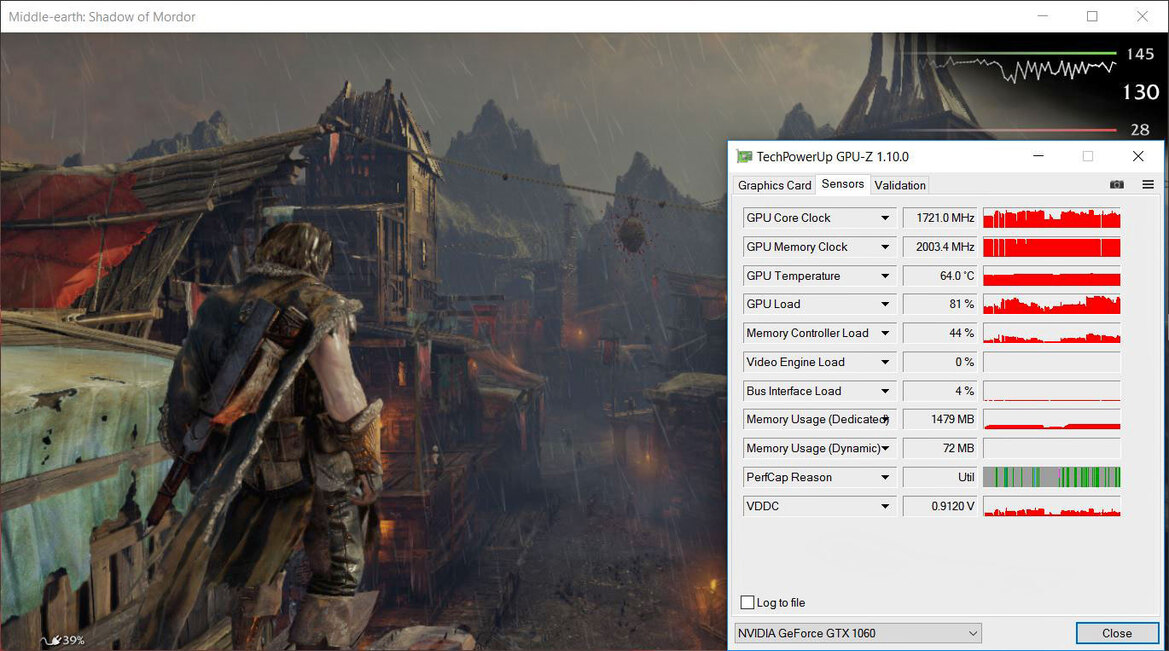Click the 4 % bus interface load value
1169x651 pixels.
939,391
